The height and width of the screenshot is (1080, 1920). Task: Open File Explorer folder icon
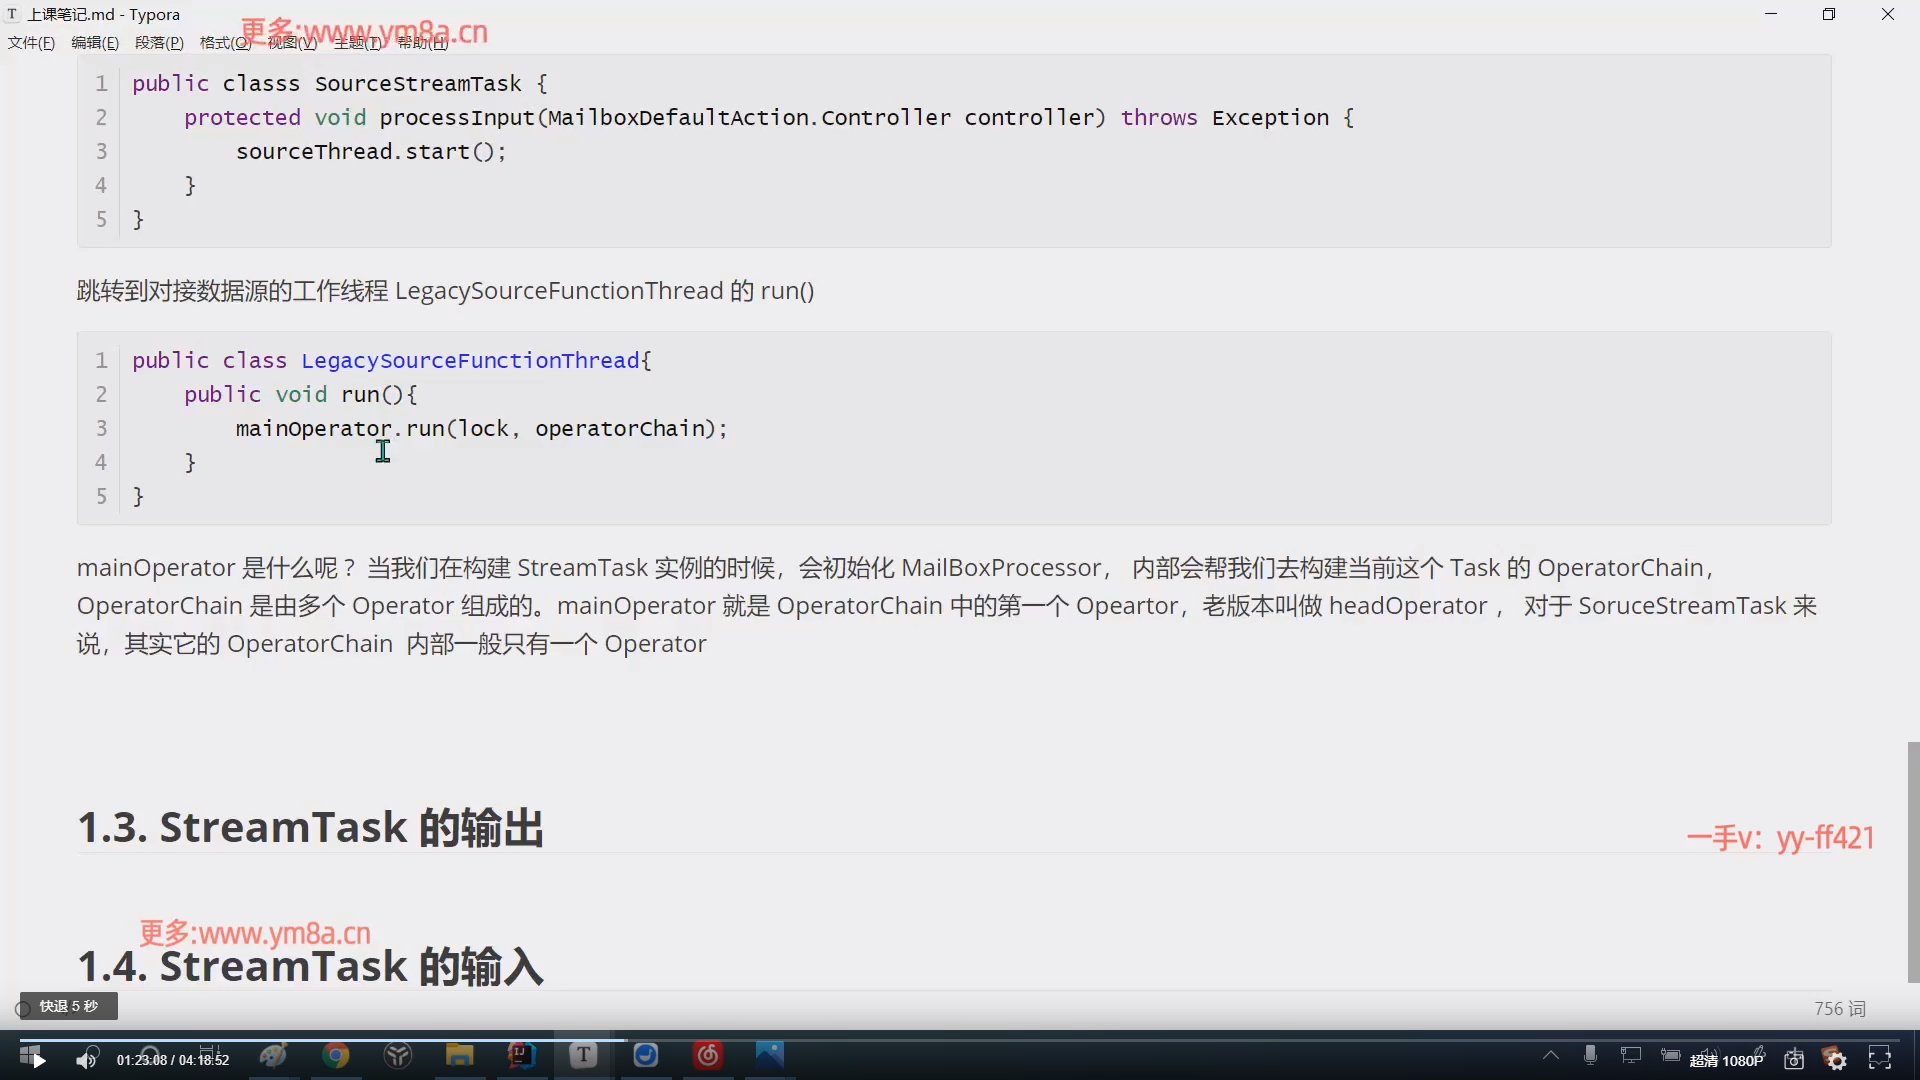(x=459, y=1056)
